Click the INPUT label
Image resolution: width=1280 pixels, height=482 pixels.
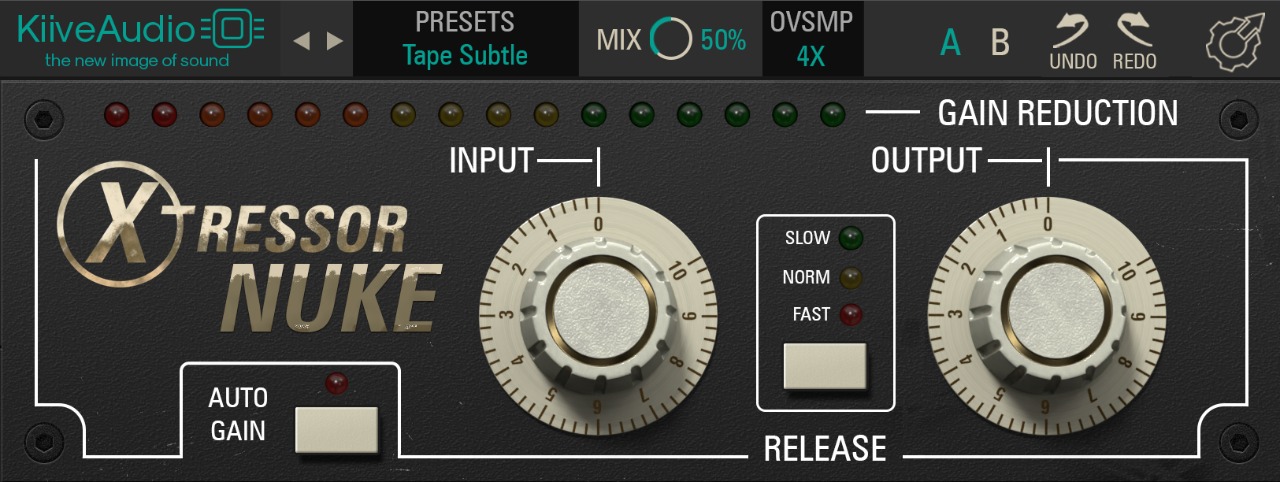point(491,160)
